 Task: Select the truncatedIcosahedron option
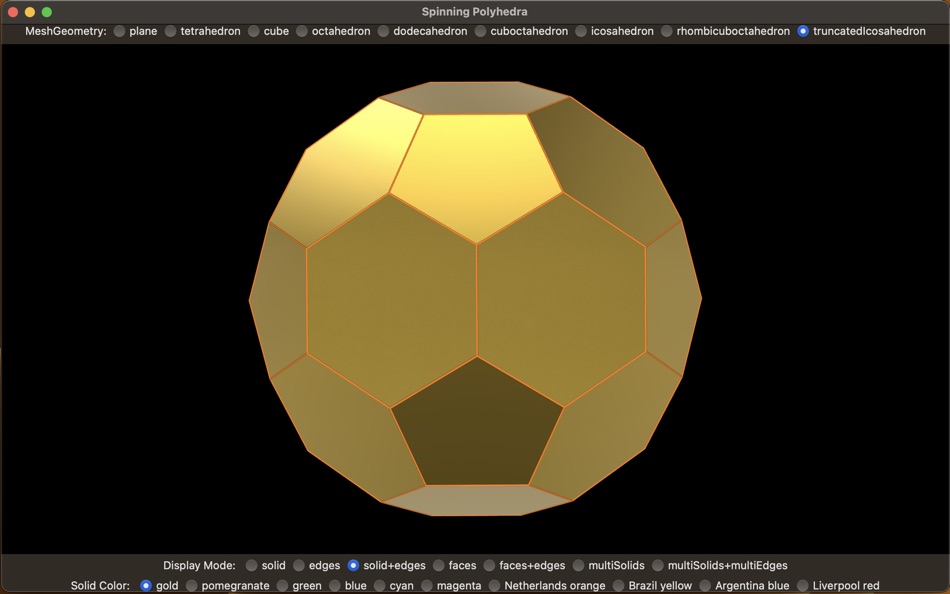(801, 31)
